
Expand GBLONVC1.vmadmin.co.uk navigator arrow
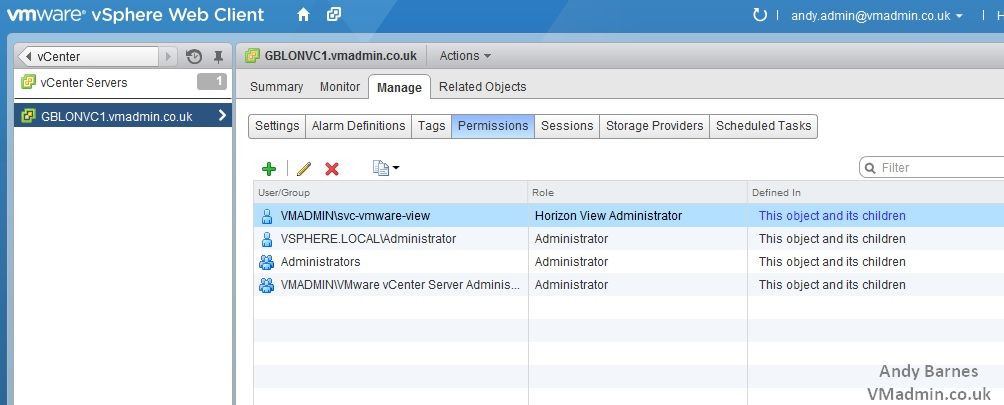point(222,115)
